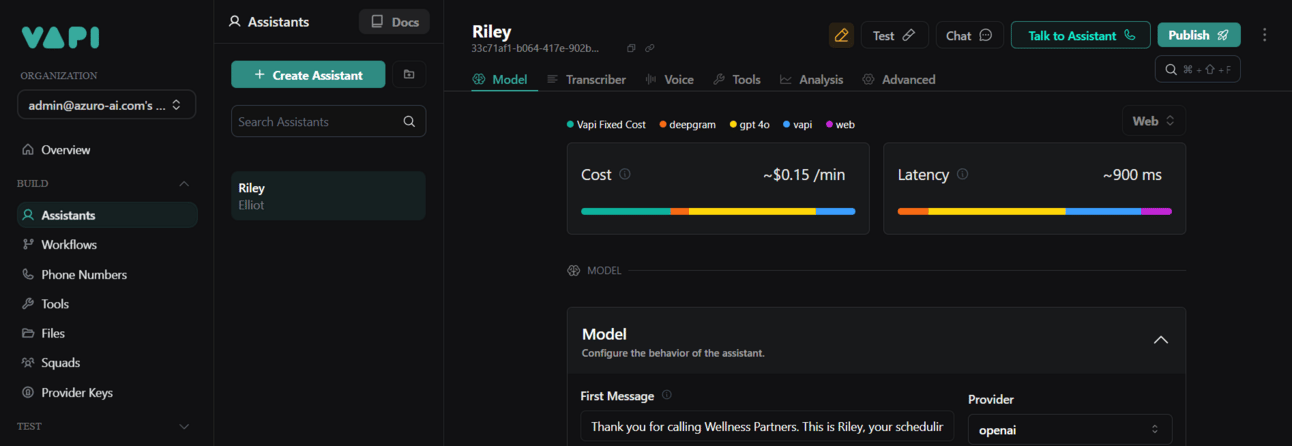This screenshot has height=446, width=1292.
Task: Open the quick search shortcut box
Action: click(x=1197, y=70)
